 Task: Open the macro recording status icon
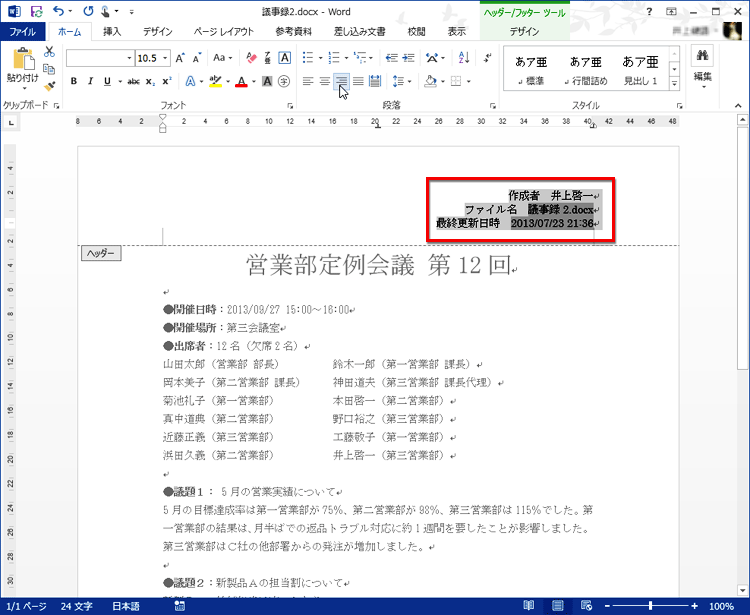[x=180, y=606]
